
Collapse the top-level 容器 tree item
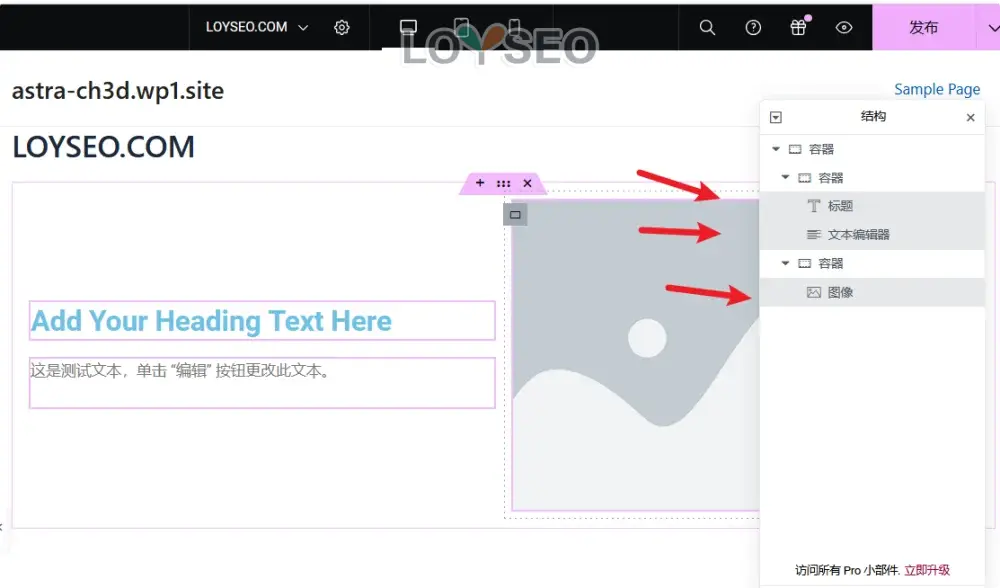776,149
